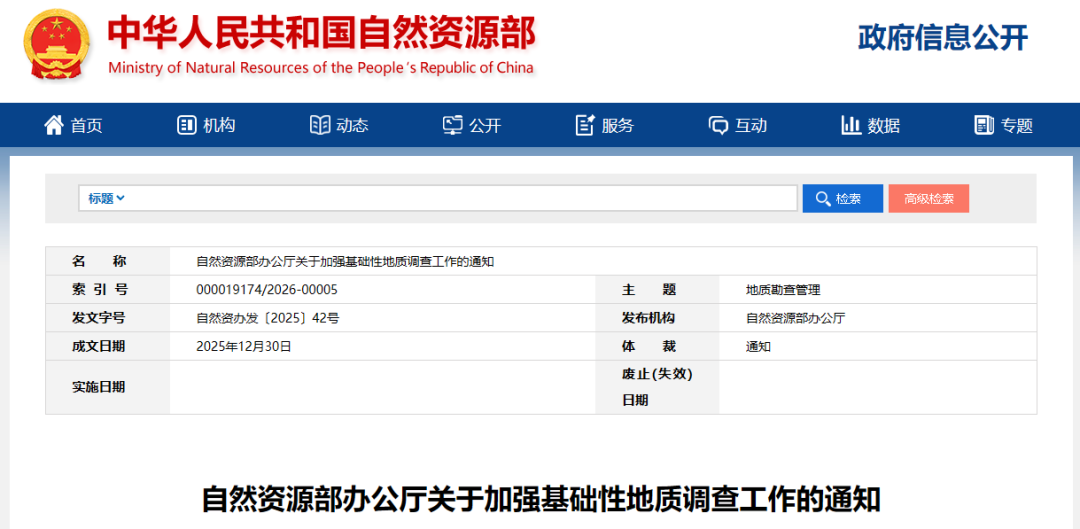Image resolution: width=1080 pixels, height=529 pixels.
Task: Click the home icon beside 首页
Action: tap(54, 125)
